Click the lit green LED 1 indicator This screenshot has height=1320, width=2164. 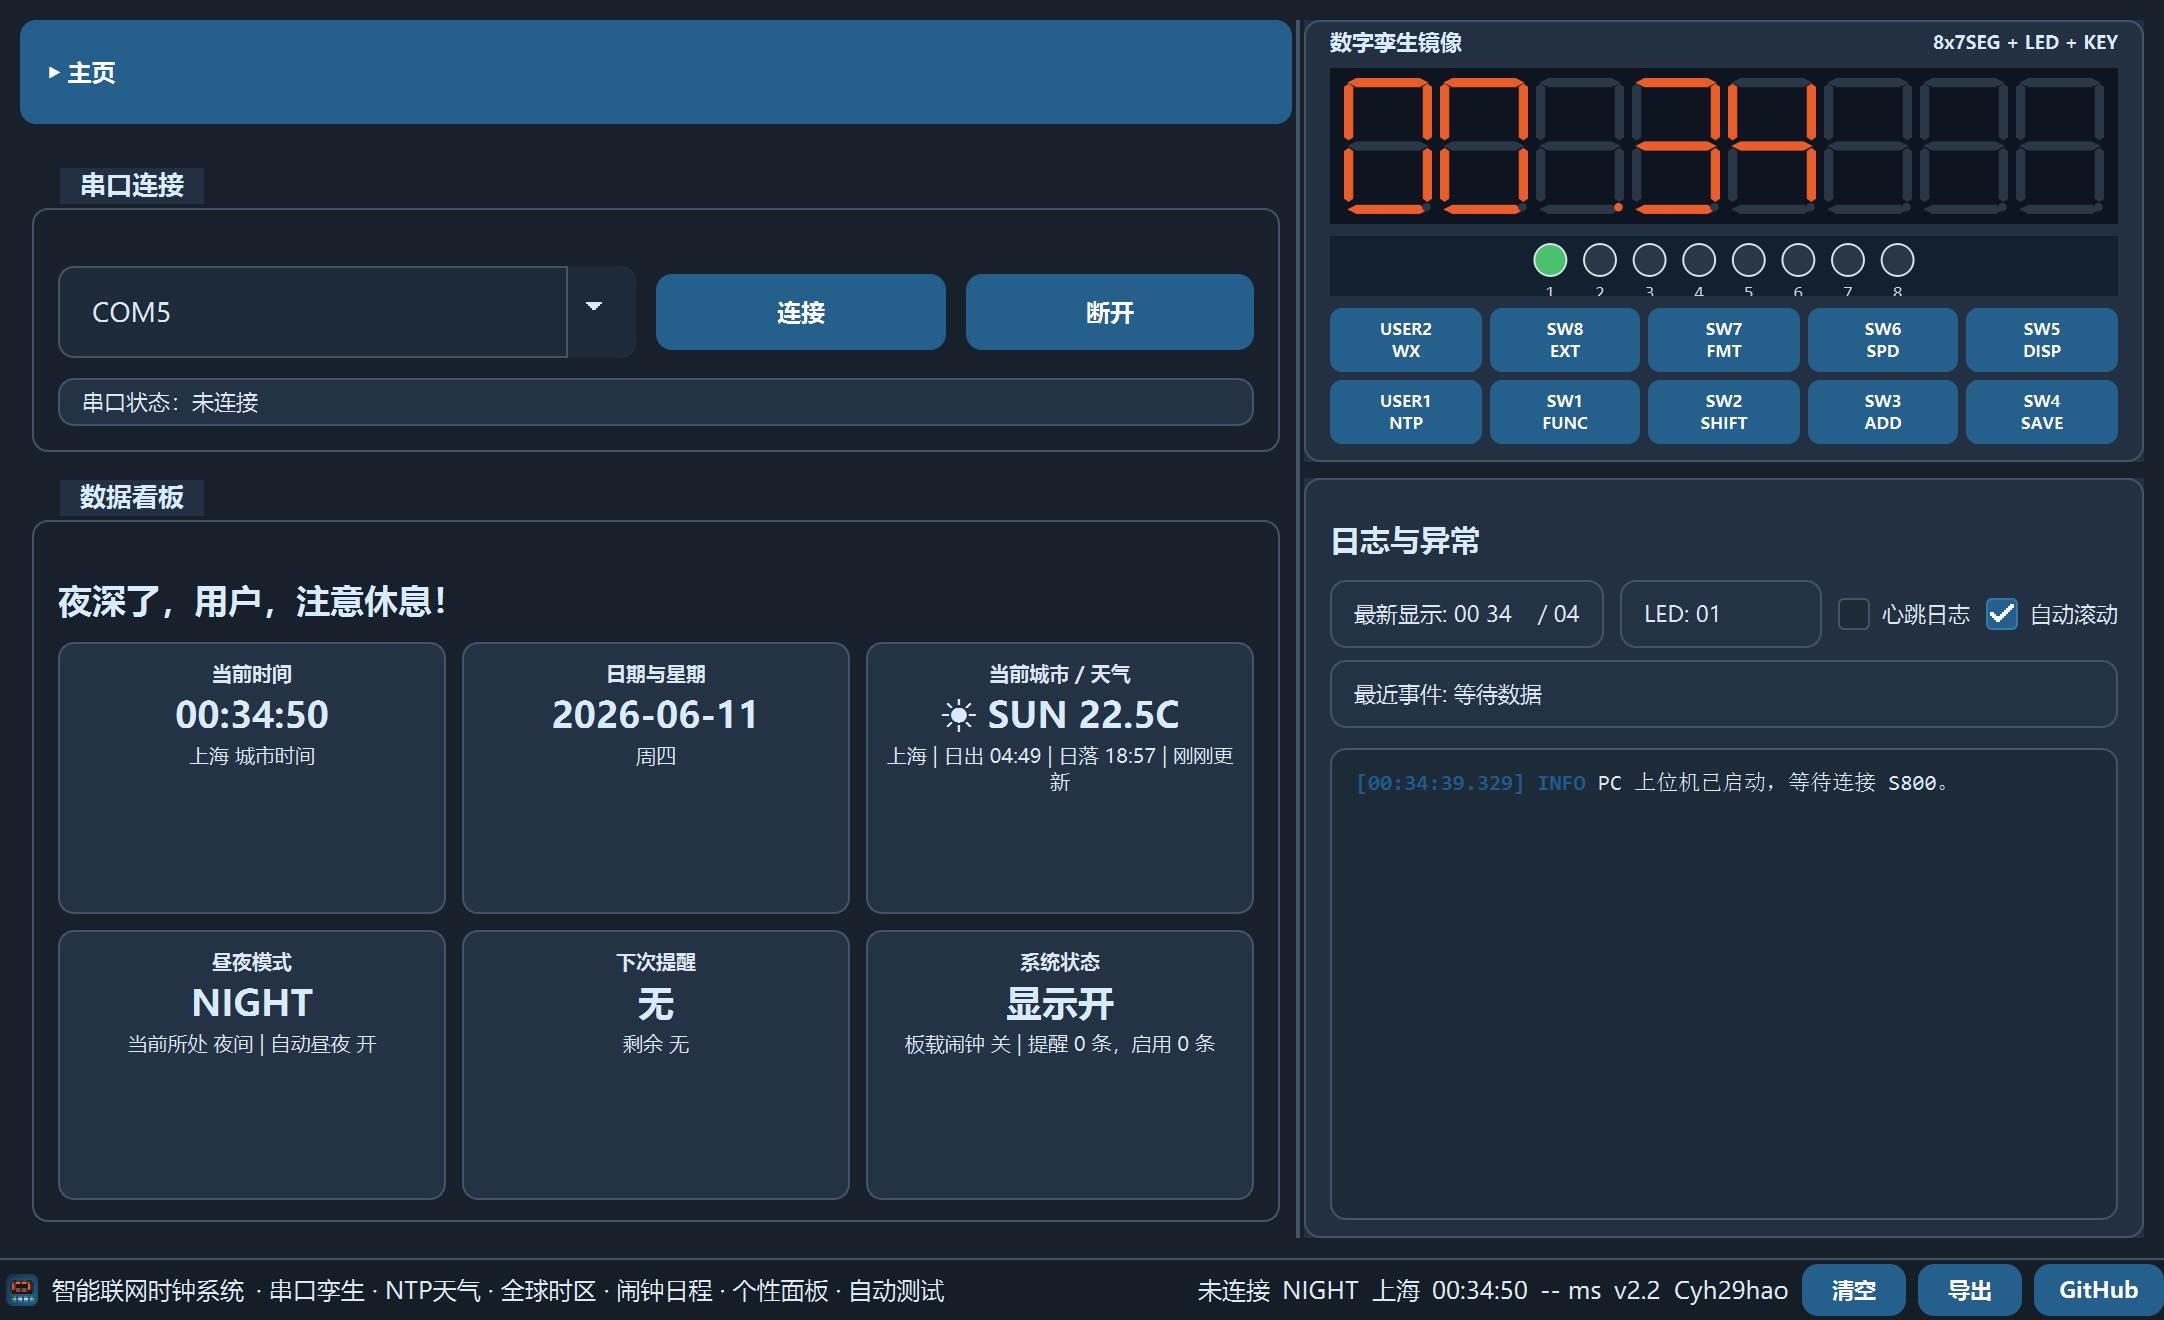[x=1550, y=260]
